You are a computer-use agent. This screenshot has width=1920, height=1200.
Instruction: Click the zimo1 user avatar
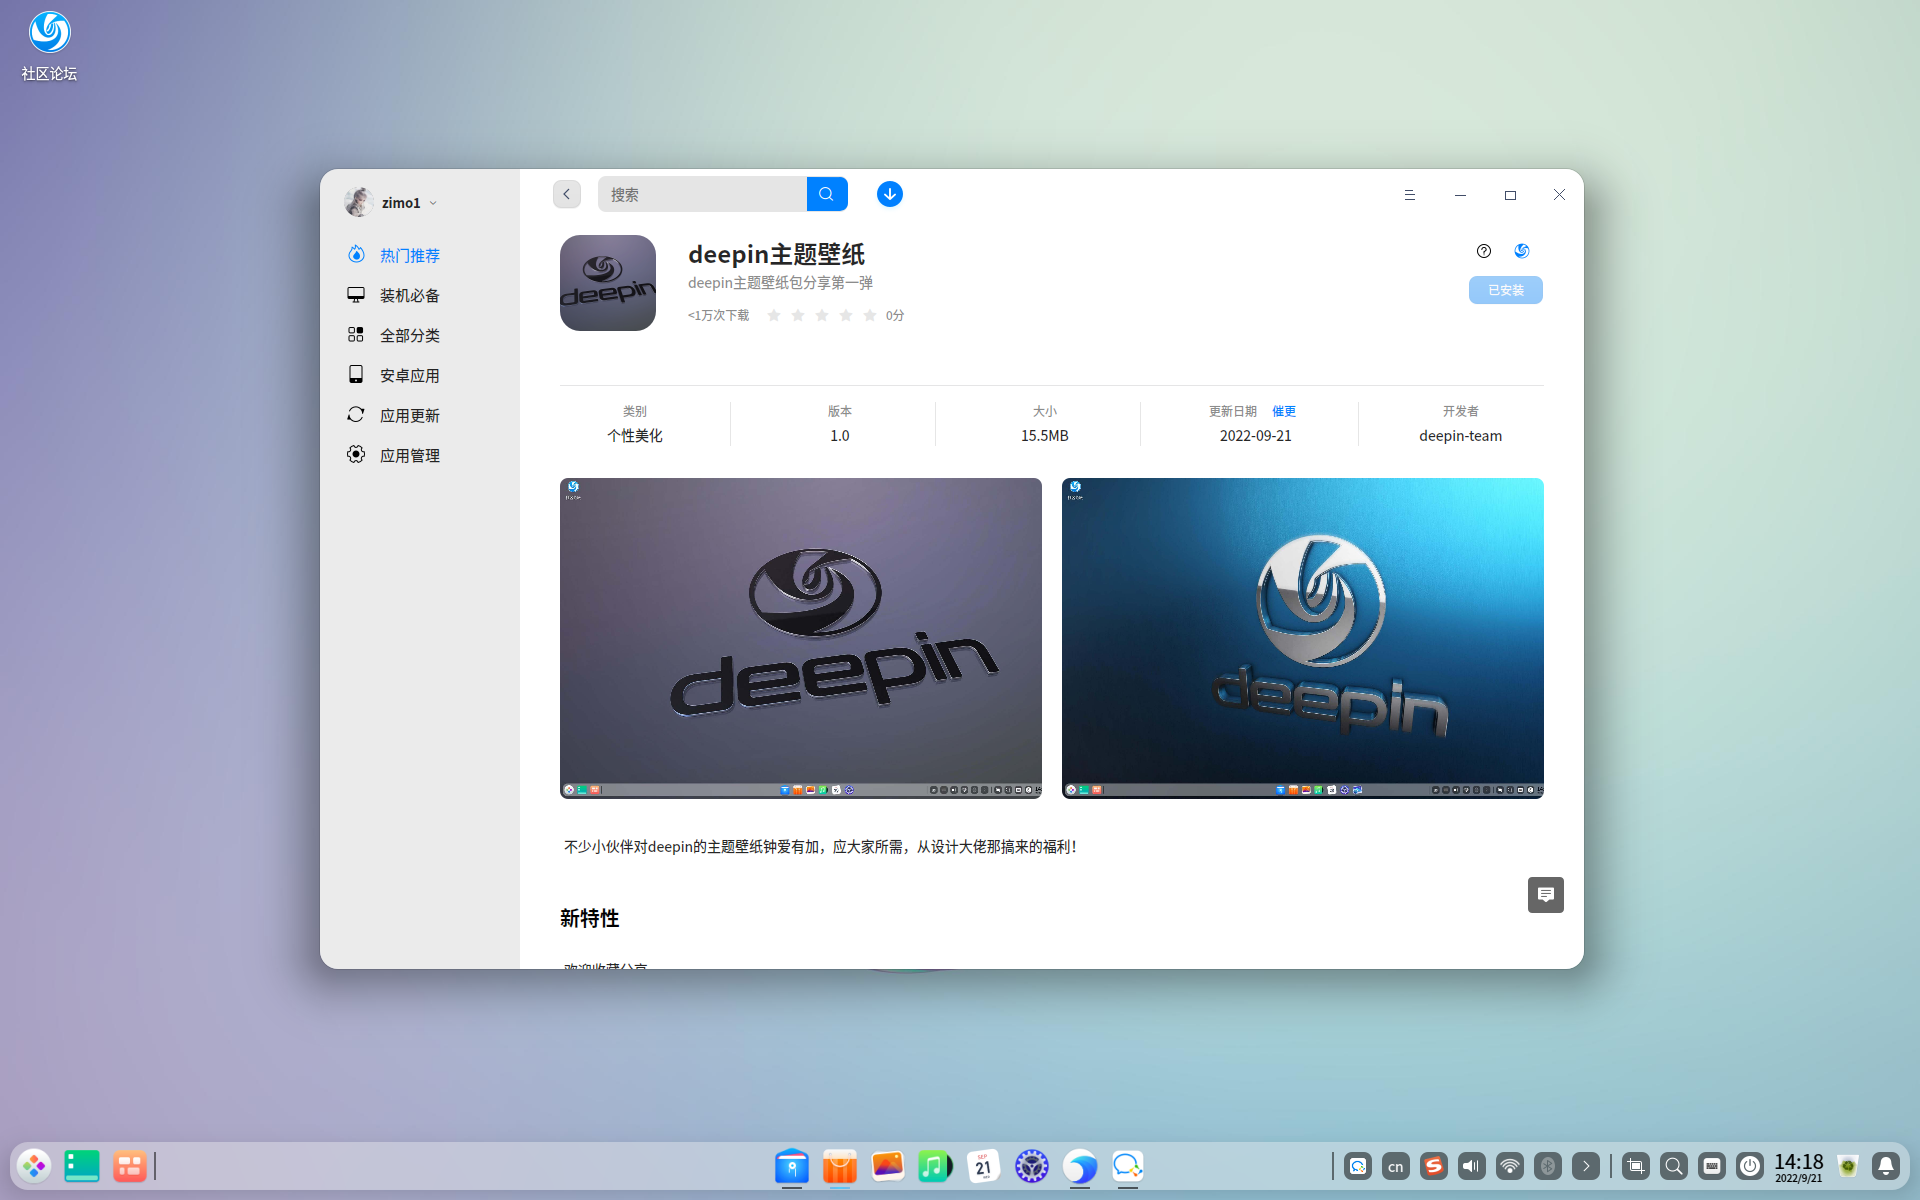pyautogui.click(x=359, y=202)
